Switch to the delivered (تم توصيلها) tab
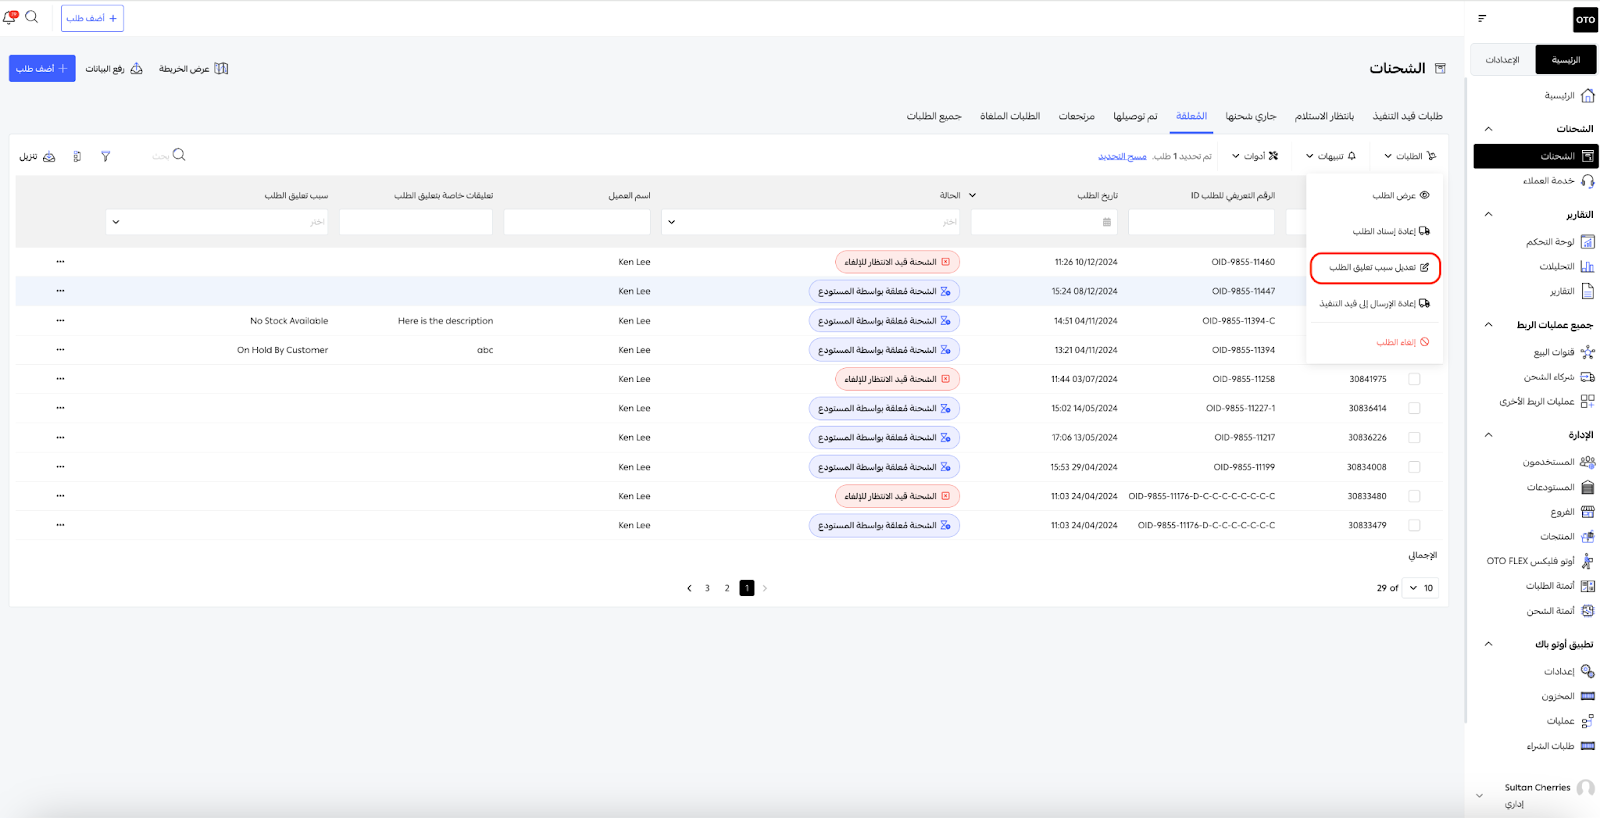 (x=1135, y=116)
